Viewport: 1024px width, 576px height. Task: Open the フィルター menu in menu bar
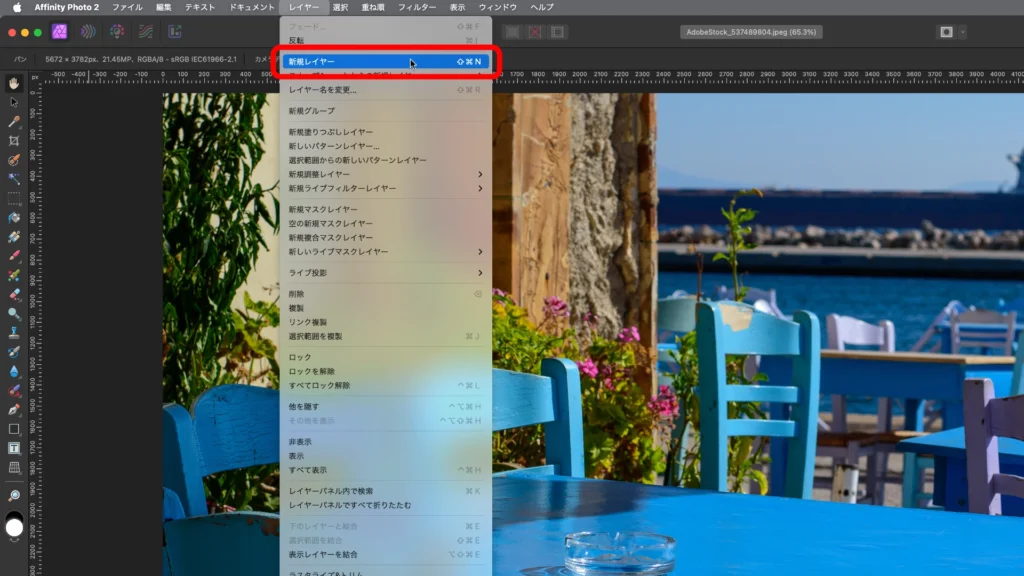click(x=417, y=7)
